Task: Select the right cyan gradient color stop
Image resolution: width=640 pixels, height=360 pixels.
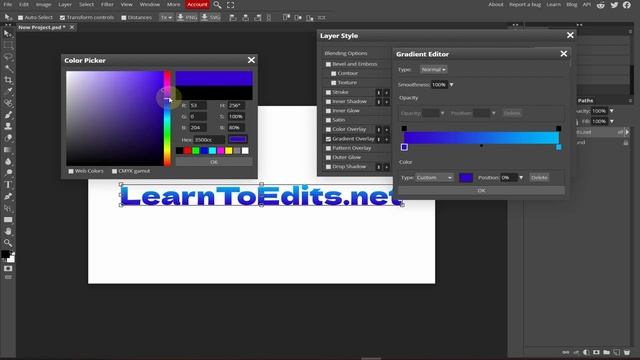Action: click(x=559, y=147)
